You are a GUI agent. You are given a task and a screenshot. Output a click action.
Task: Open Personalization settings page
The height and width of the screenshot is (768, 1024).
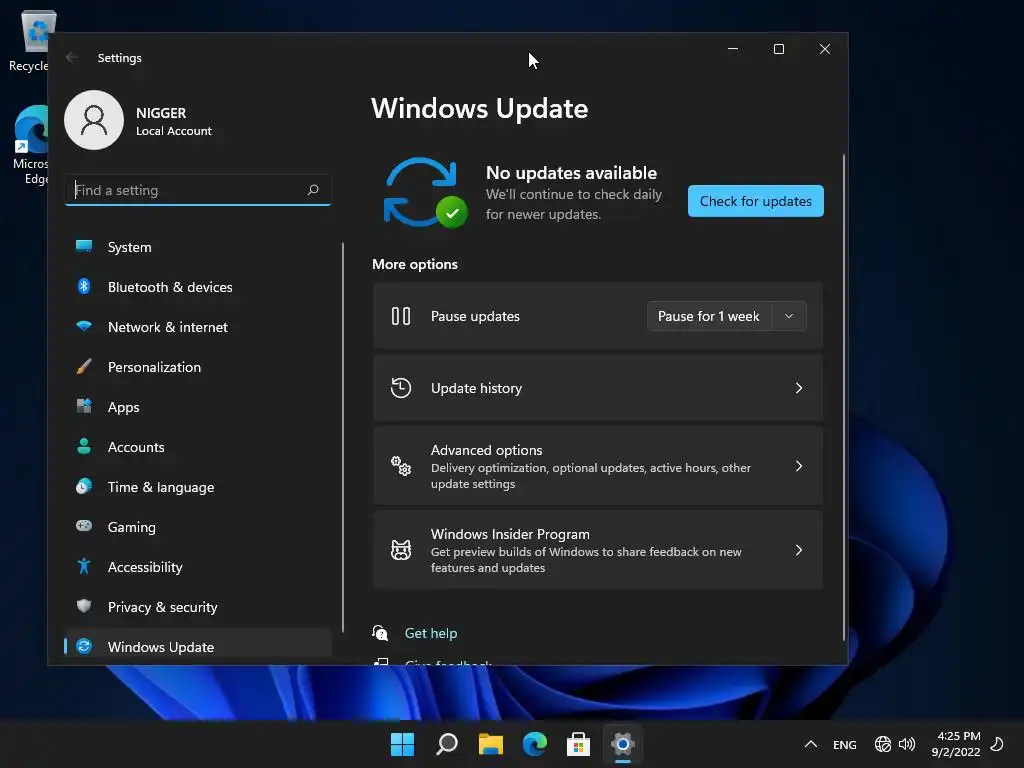[x=198, y=367]
